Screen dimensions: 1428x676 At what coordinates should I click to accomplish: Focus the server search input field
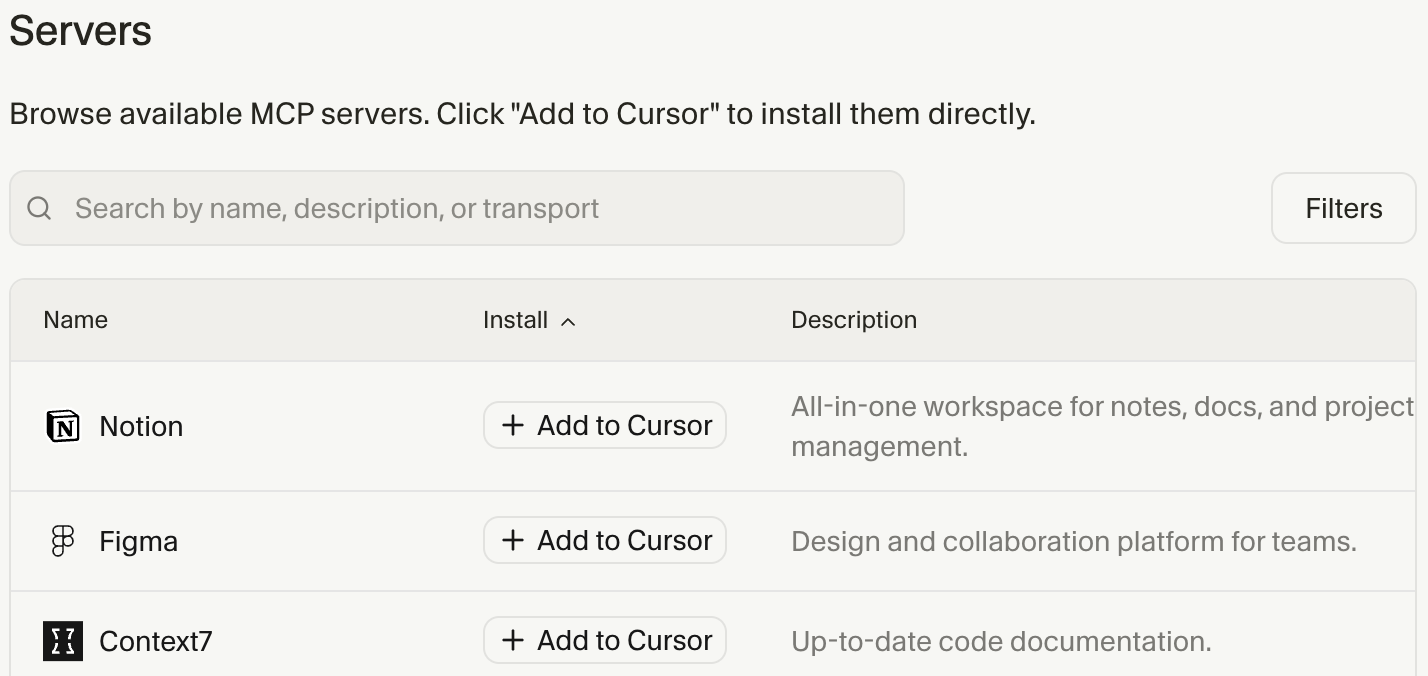[480, 208]
